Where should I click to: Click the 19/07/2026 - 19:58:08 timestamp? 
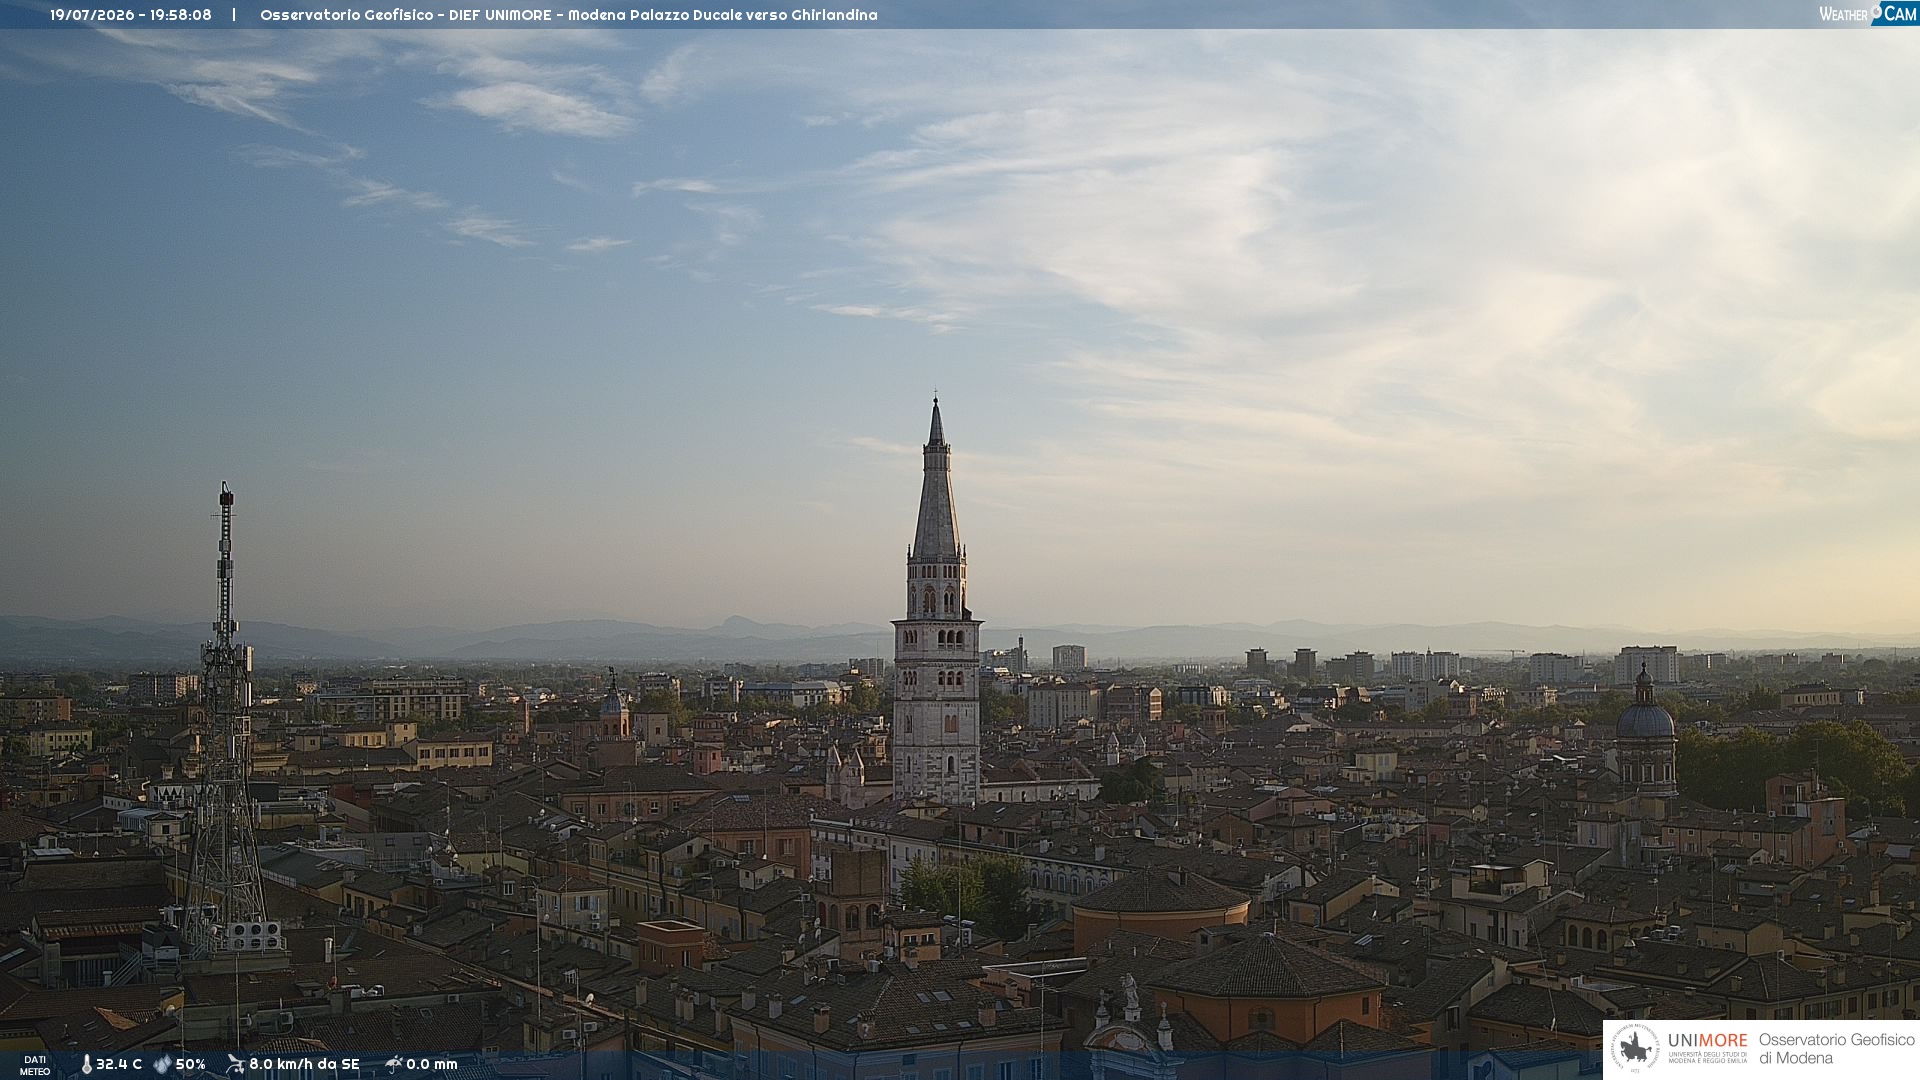pyautogui.click(x=131, y=15)
